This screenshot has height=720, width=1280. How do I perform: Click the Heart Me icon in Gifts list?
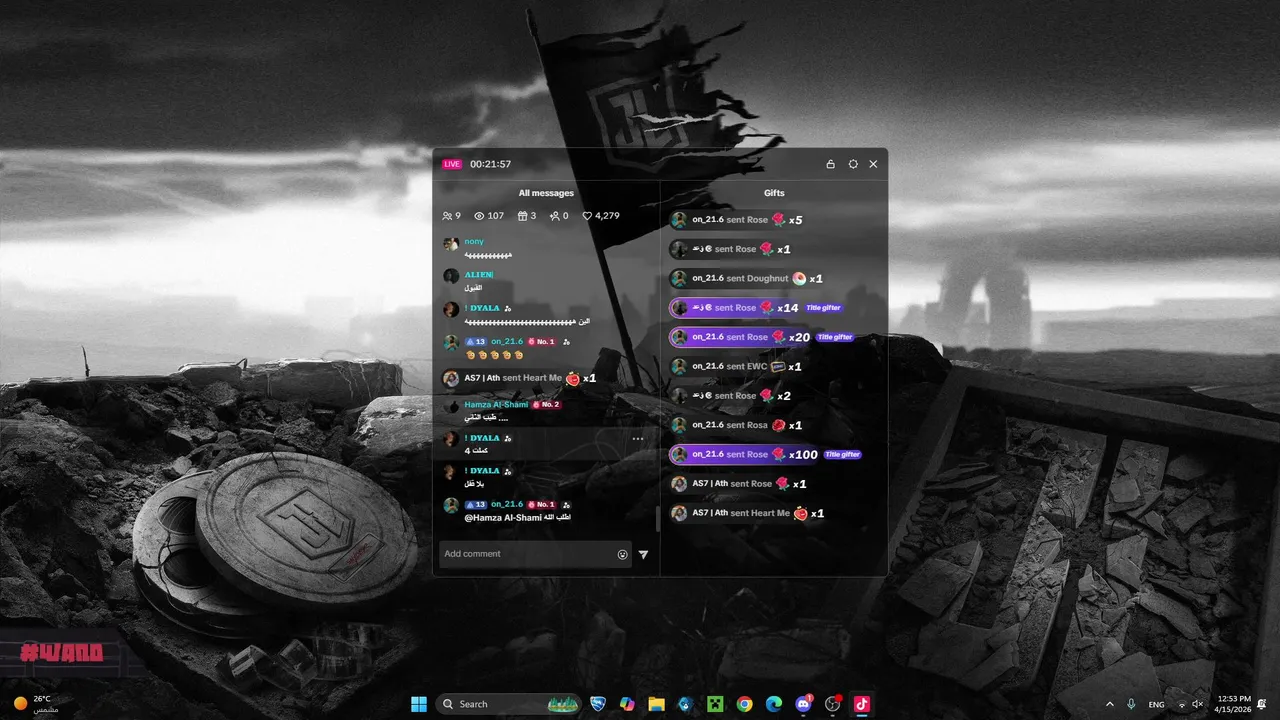click(801, 514)
